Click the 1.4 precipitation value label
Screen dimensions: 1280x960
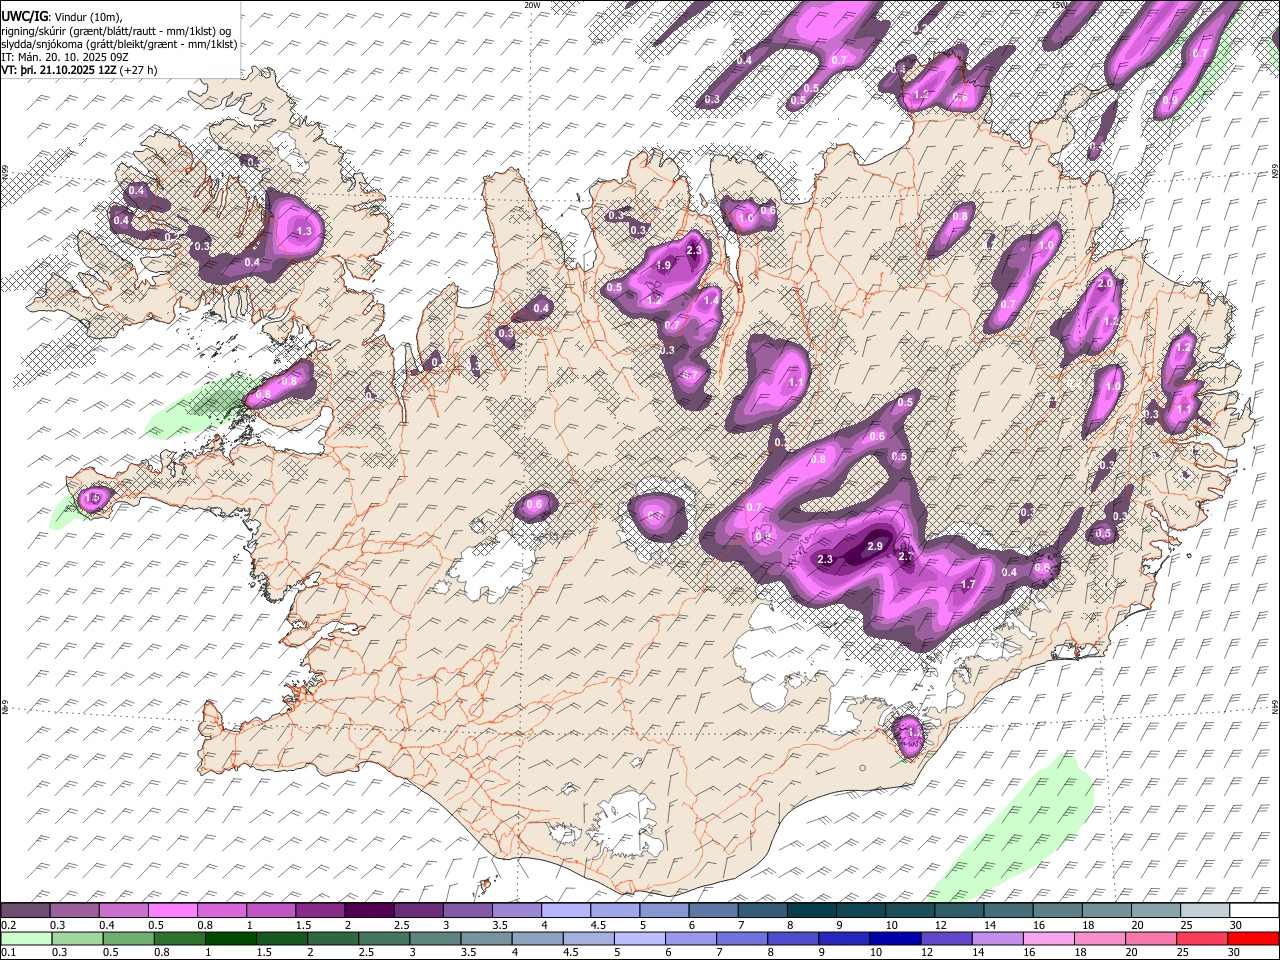[712, 300]
